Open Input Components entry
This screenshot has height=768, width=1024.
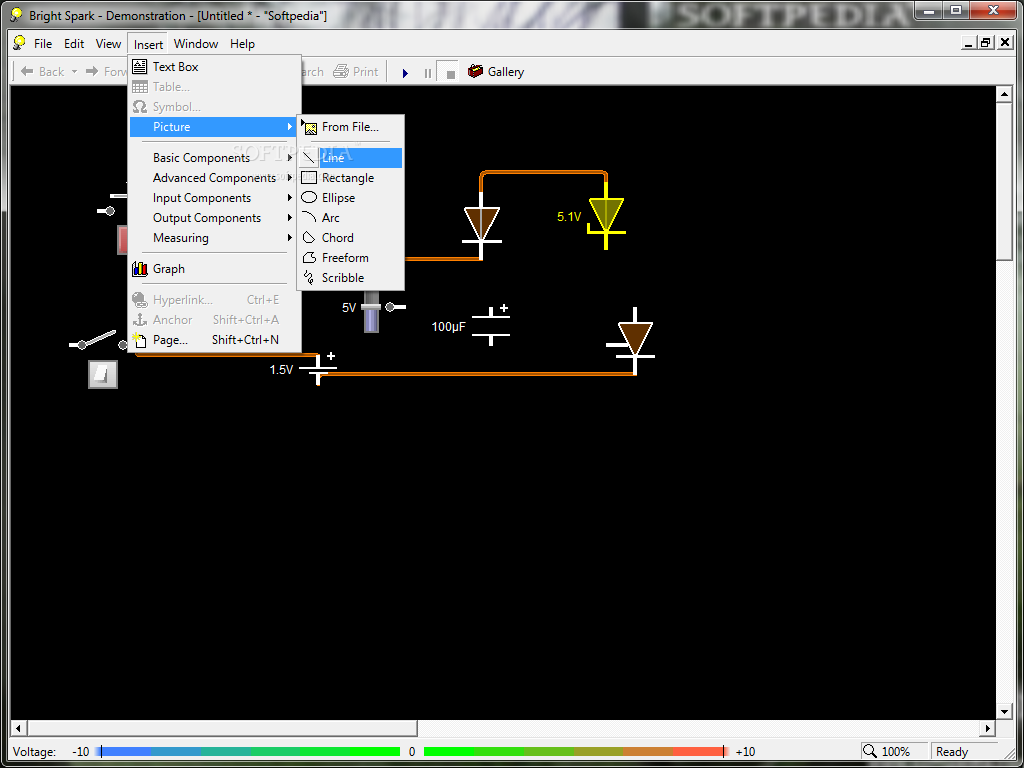214,198
